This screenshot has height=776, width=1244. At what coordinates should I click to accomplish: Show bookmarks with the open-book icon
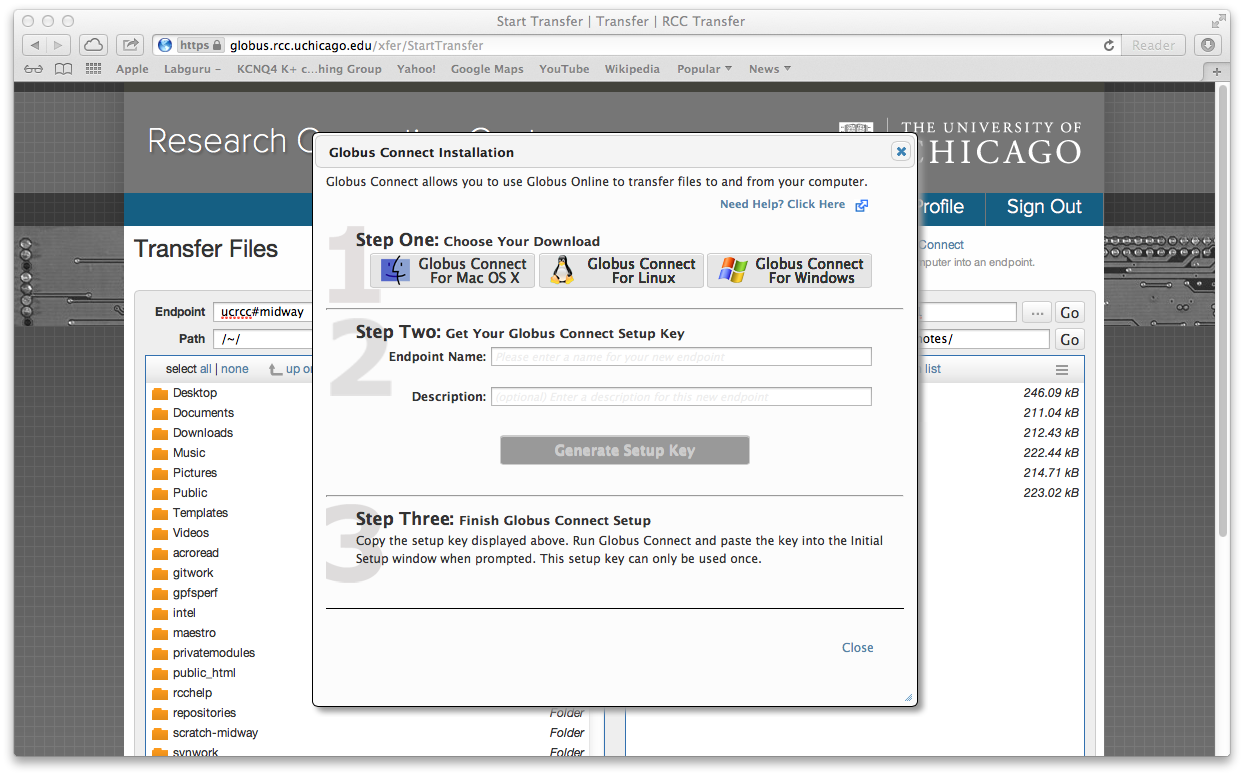tap(64, 69)
